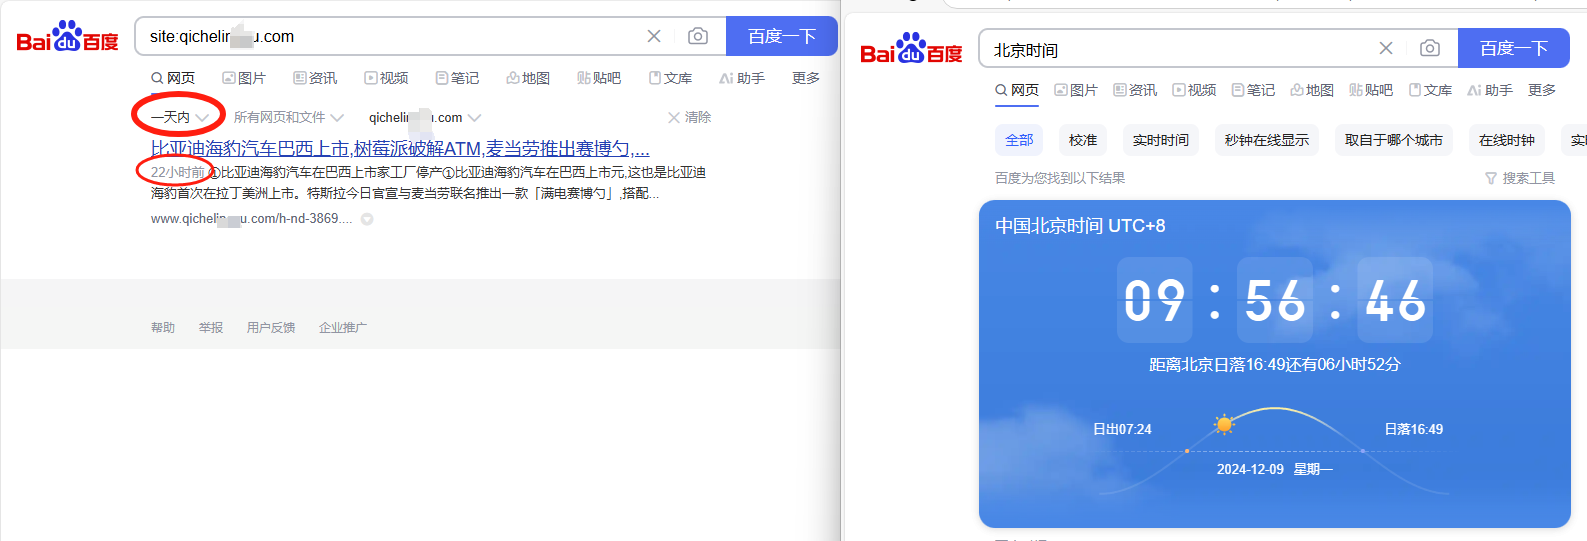
Task: Select the 秒钟在线显示 filter chip
Action: click(1266, 140)
